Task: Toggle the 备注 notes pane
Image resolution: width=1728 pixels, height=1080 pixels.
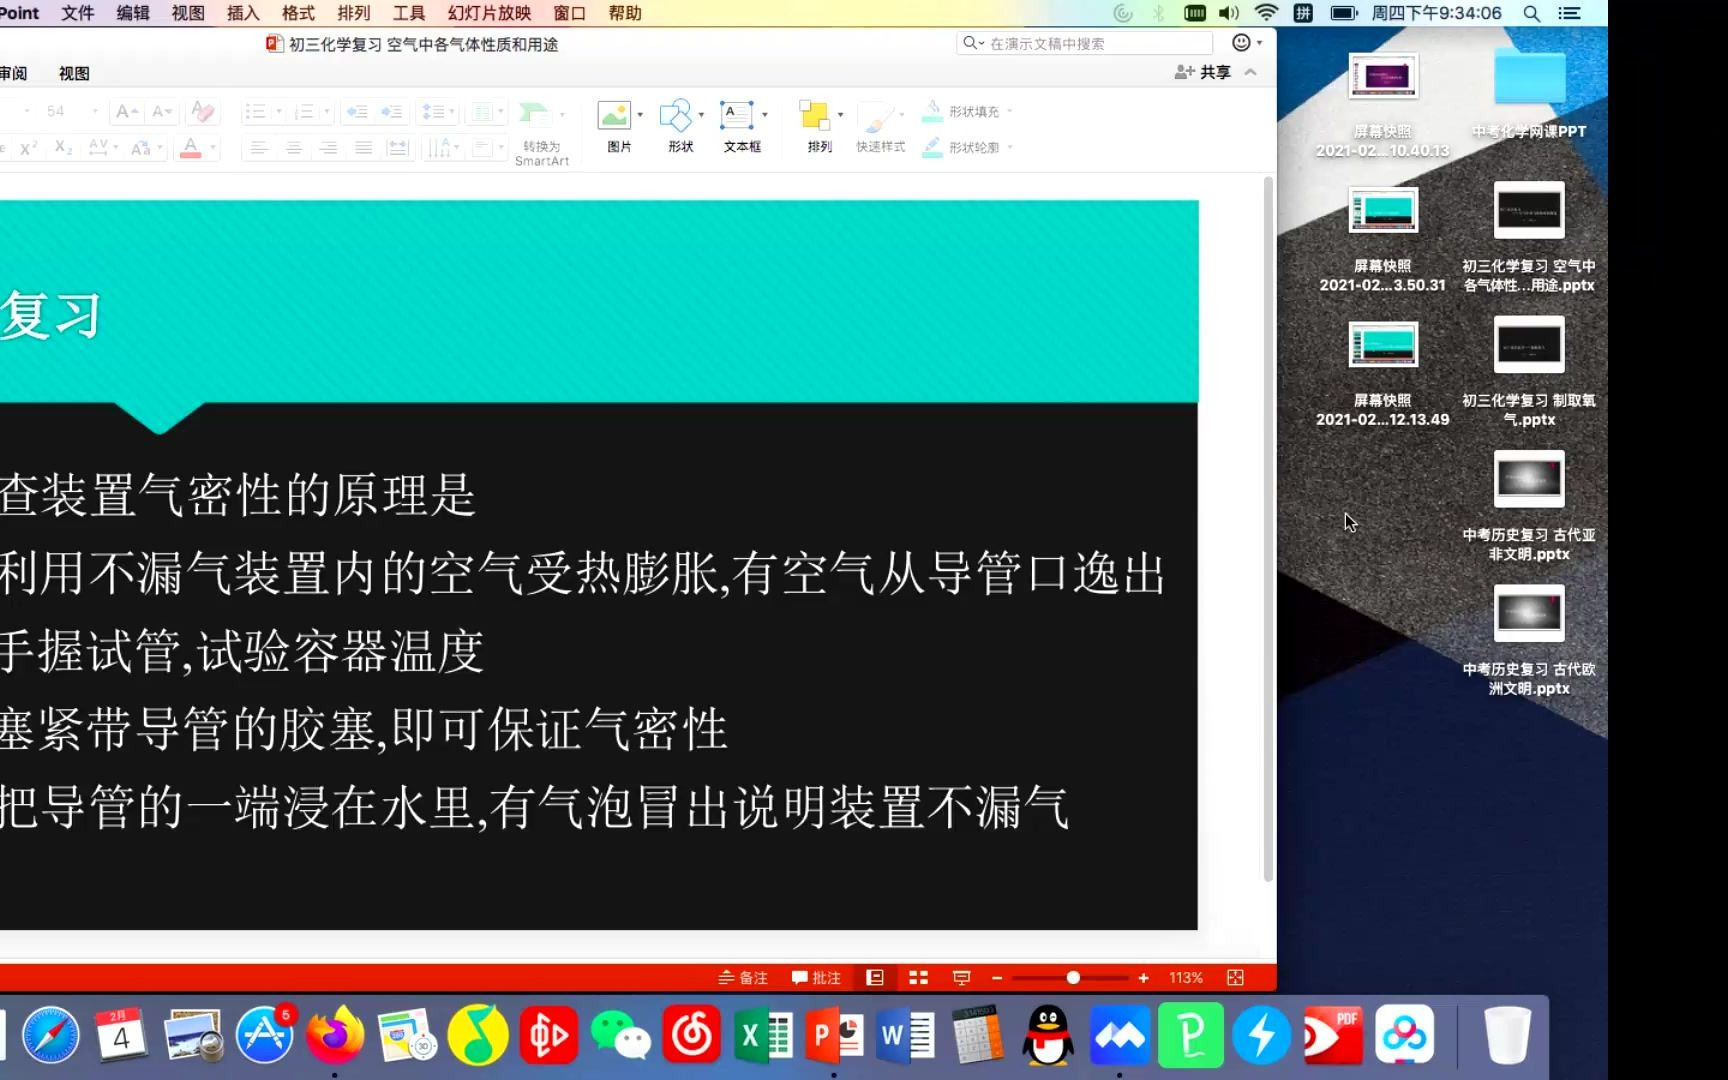Action: pyautogui.click(x=742, y=977)
